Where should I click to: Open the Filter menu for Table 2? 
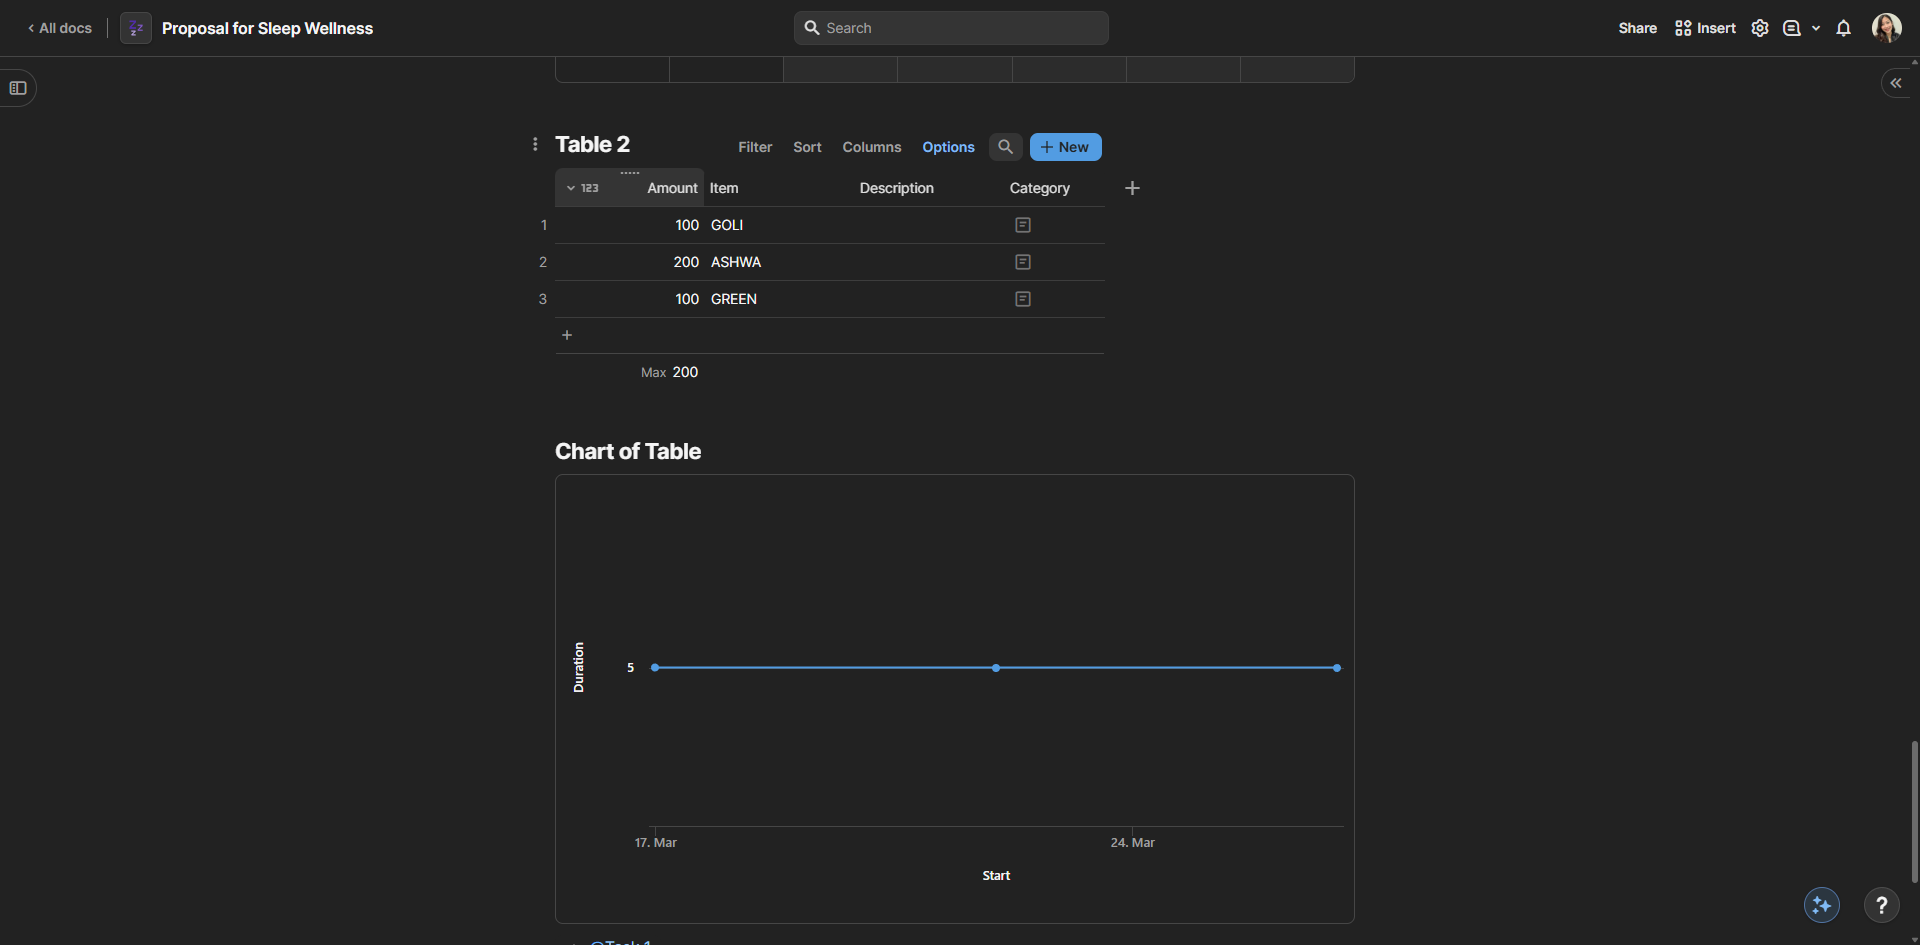pos(755,147)
